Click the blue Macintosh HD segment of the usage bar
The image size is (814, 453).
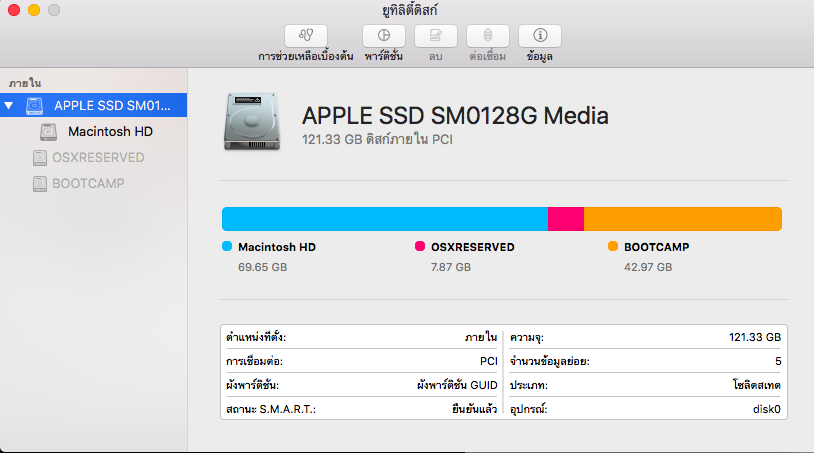[385, 219]
